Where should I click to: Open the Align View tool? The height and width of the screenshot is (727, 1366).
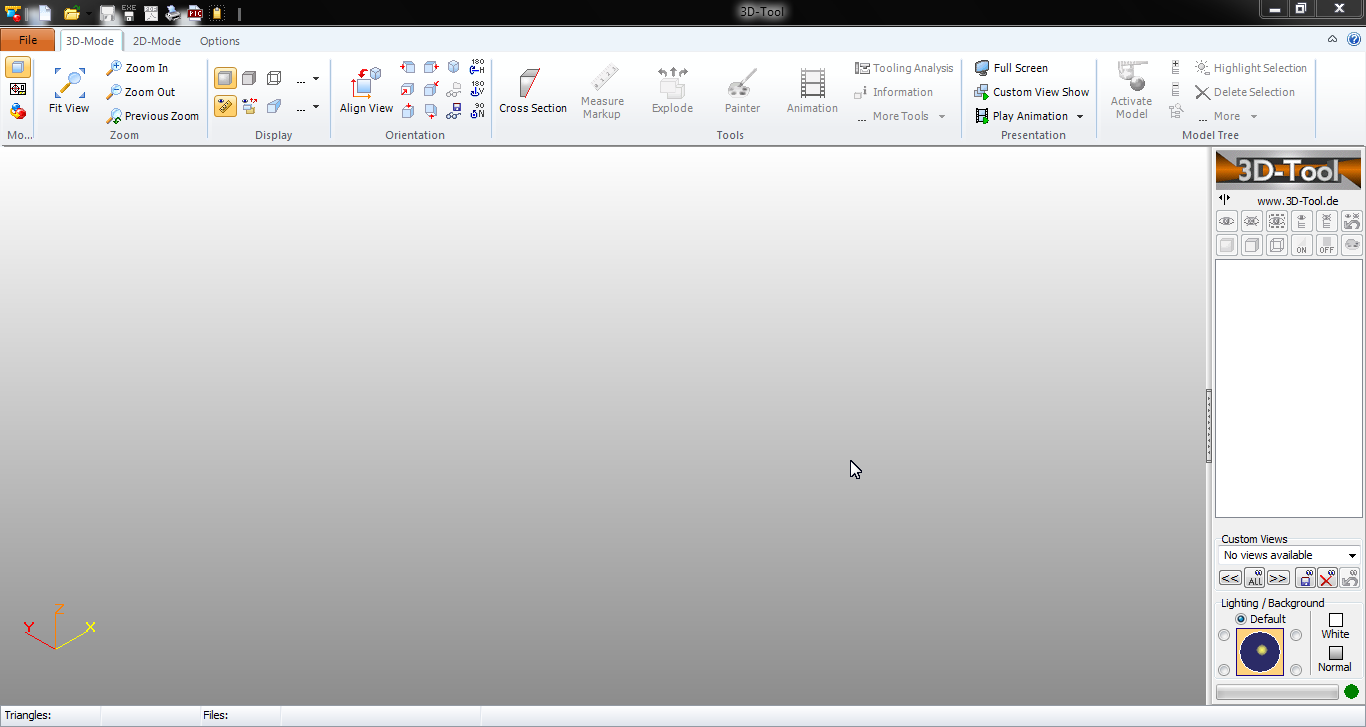[366, 92]
